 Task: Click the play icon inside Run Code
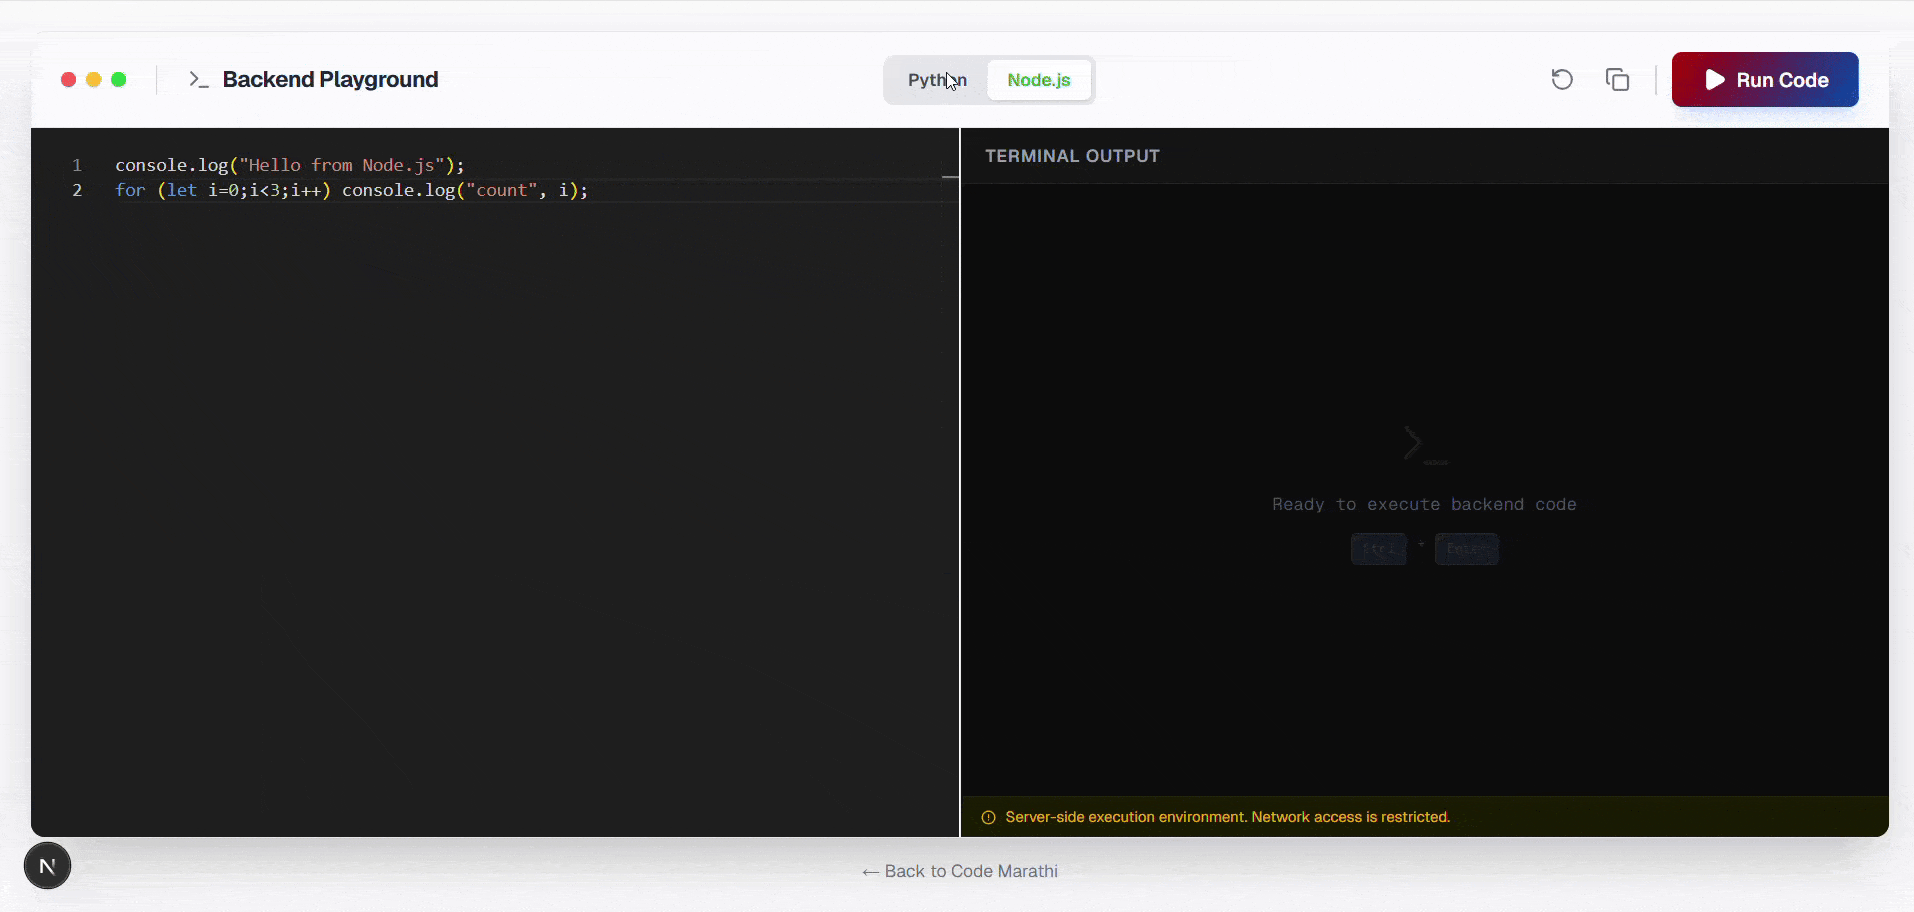coord(1715,79)
